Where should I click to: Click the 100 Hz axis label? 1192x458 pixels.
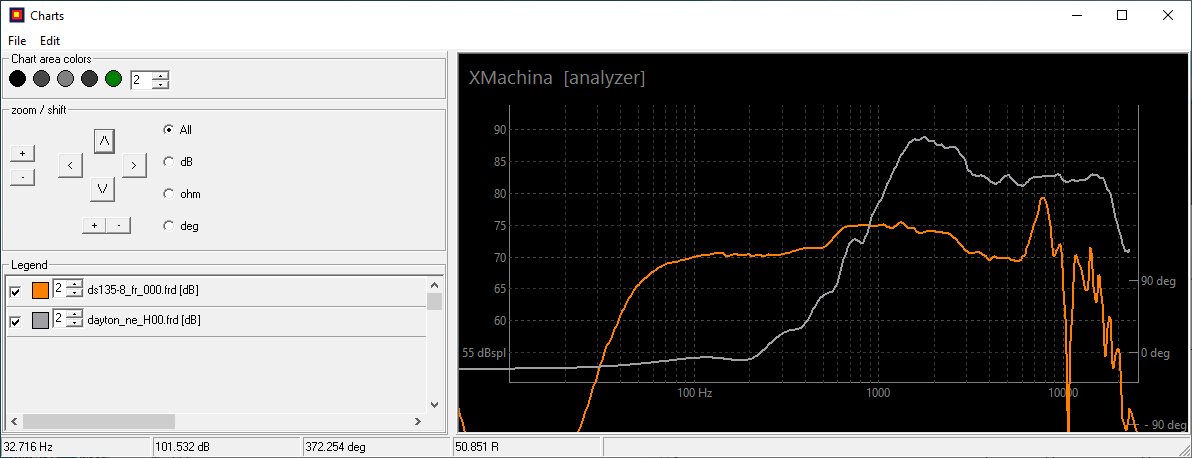tap(694, 393)
